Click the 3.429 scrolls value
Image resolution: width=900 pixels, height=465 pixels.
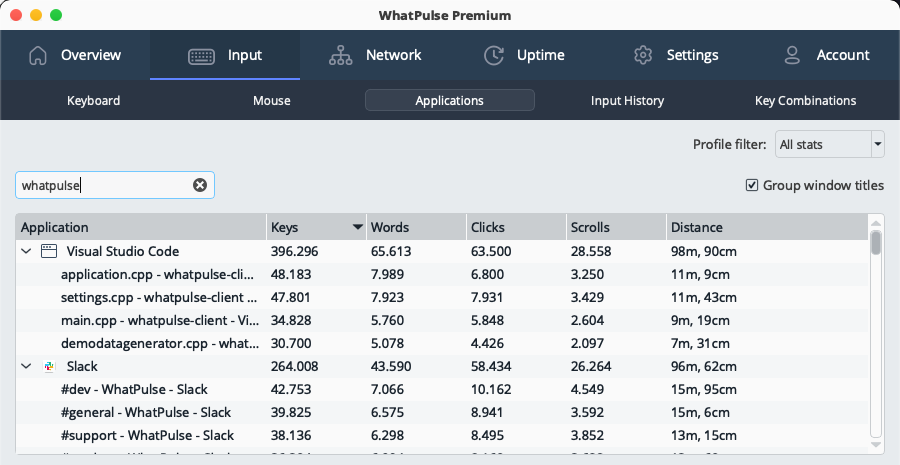click(587, 297)
